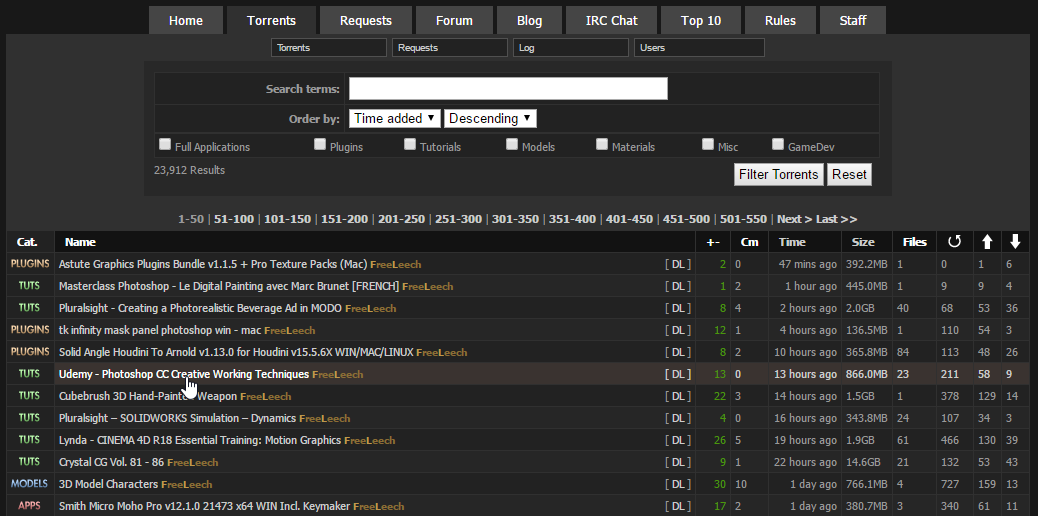Open the Top 10 tab
The image size is (1038, 516).
coord(701,21)
